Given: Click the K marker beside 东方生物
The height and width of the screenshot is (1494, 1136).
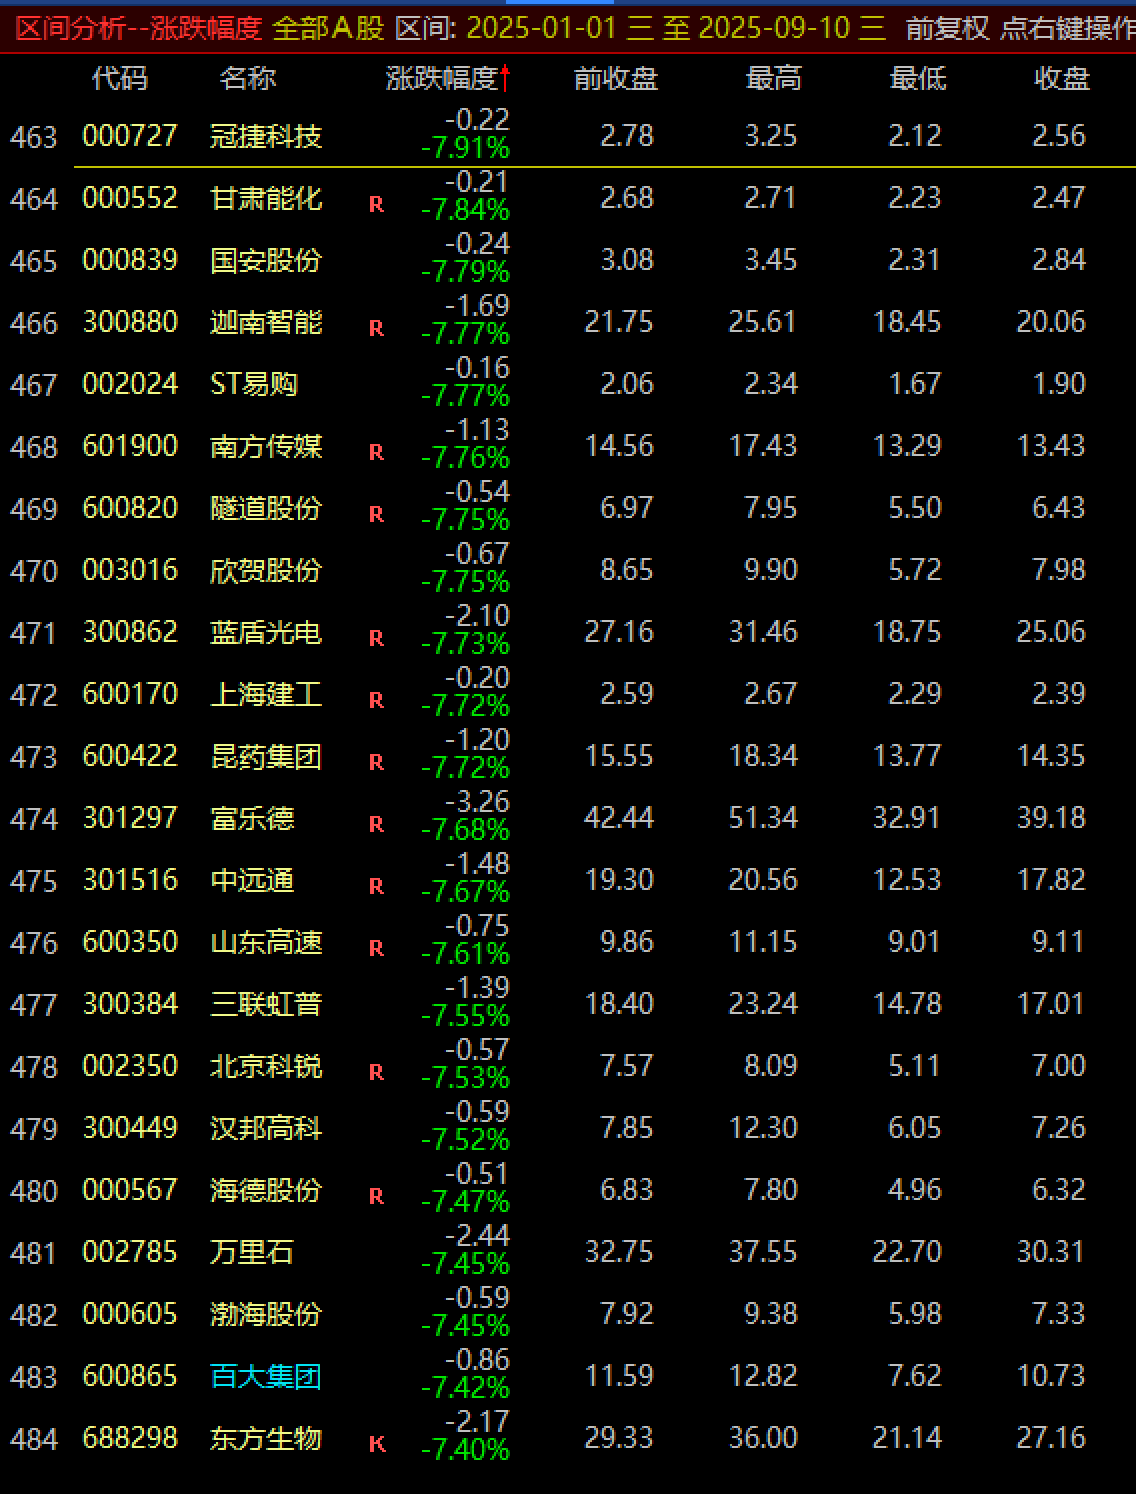Looking at the screenshot, I should coord(376,1445).
